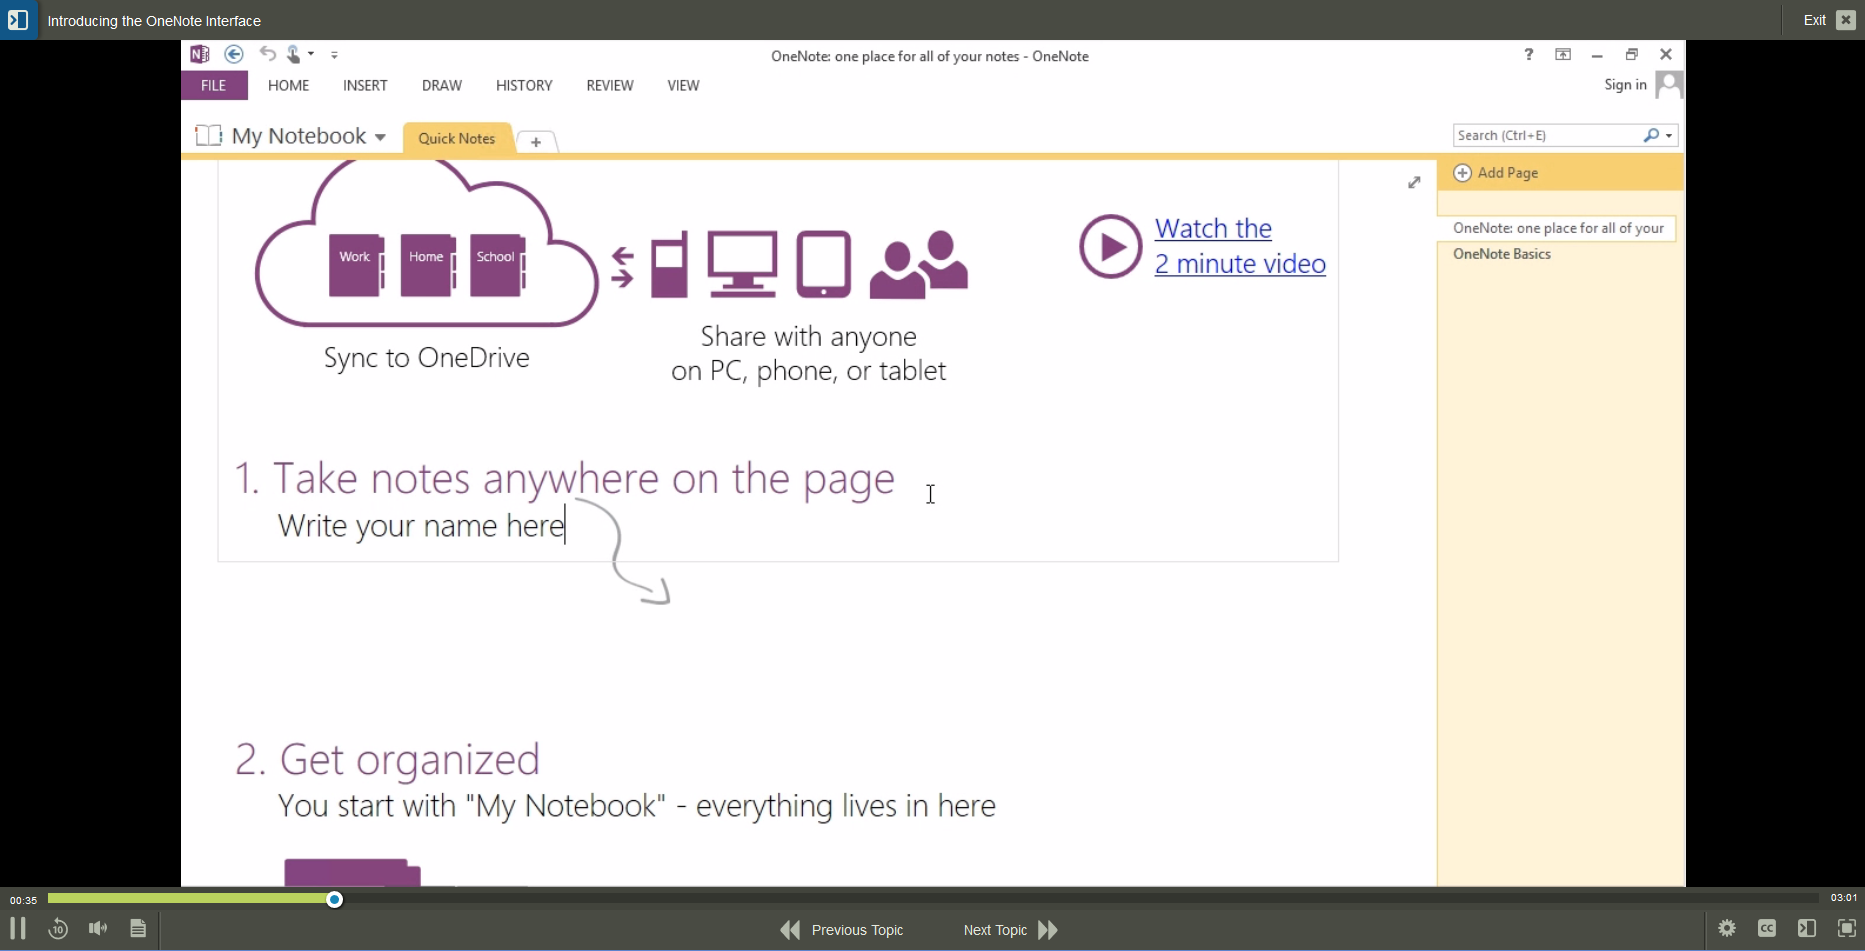Viewport: 1865px width, 951px height.
Task: Enter fullscreen mode
Action: click(1847, 929)
